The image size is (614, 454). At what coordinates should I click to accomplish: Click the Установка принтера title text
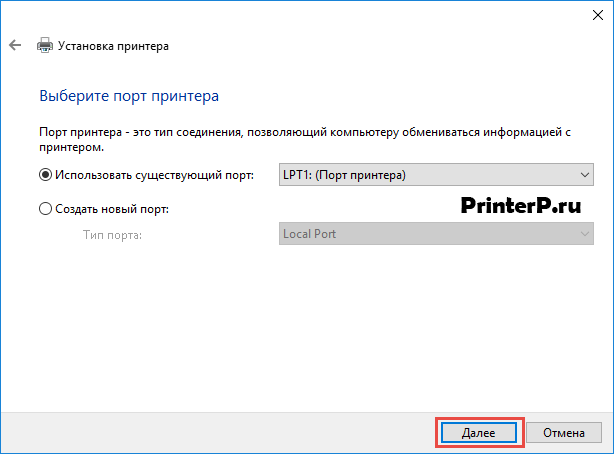coord(114,46)
